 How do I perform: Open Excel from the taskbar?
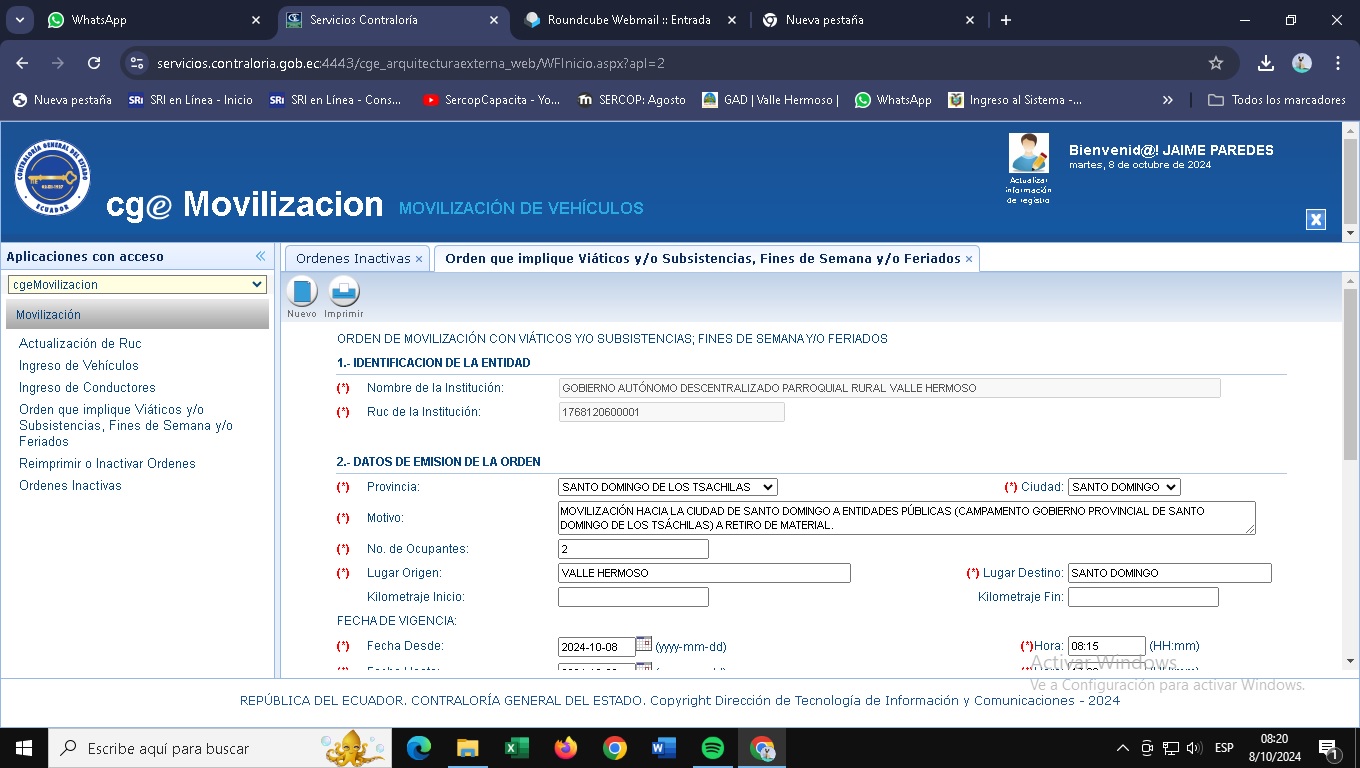tap(517, 748)
